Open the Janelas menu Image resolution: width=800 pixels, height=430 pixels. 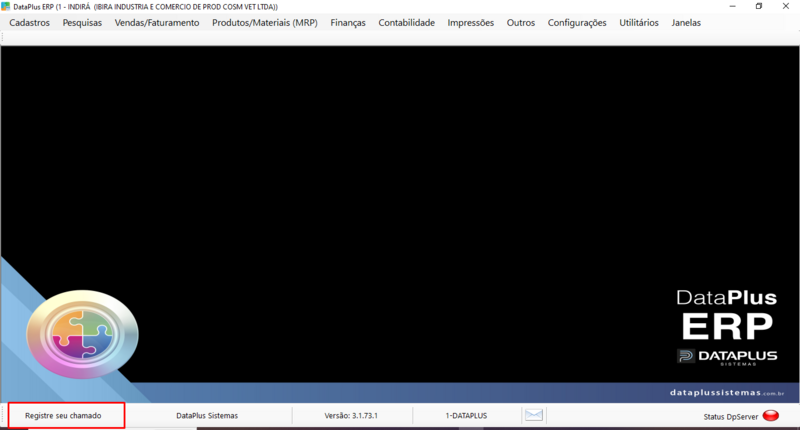pyautogui.click(x=686, y=23)
